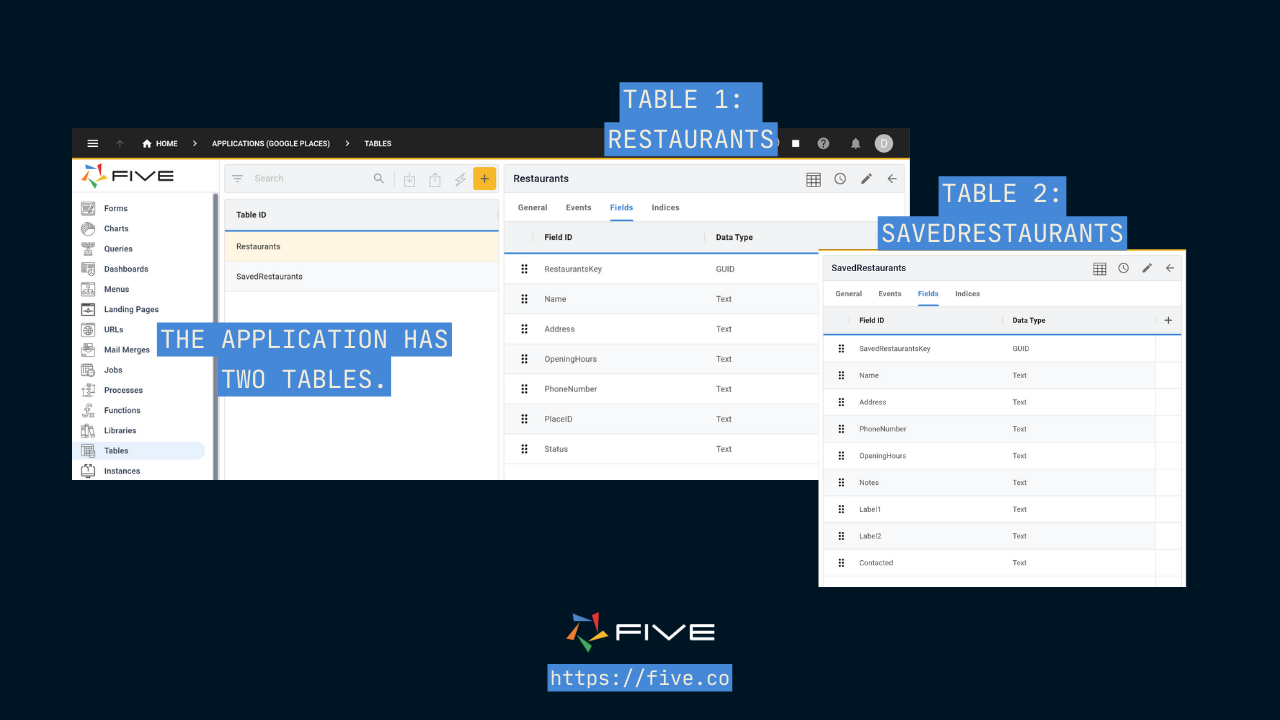Click the drag handle beside OpeningHours in Restaurants
1280x720 pixels.
(524, 359)
